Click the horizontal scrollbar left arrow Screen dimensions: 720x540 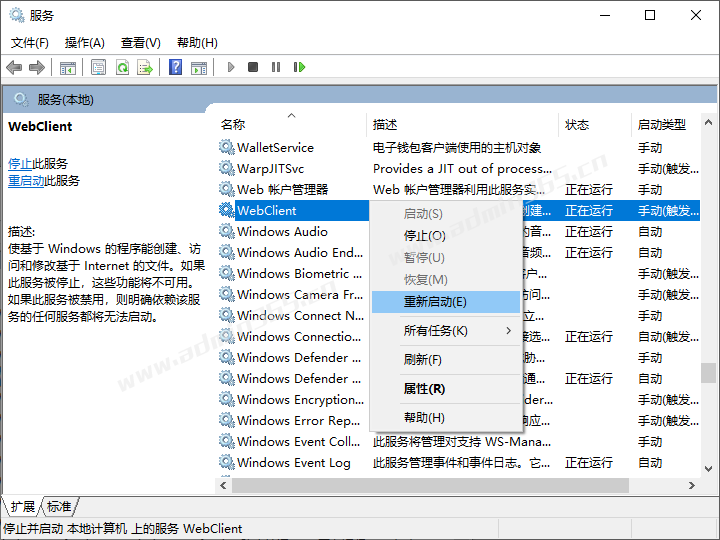[x=223, y=485]
